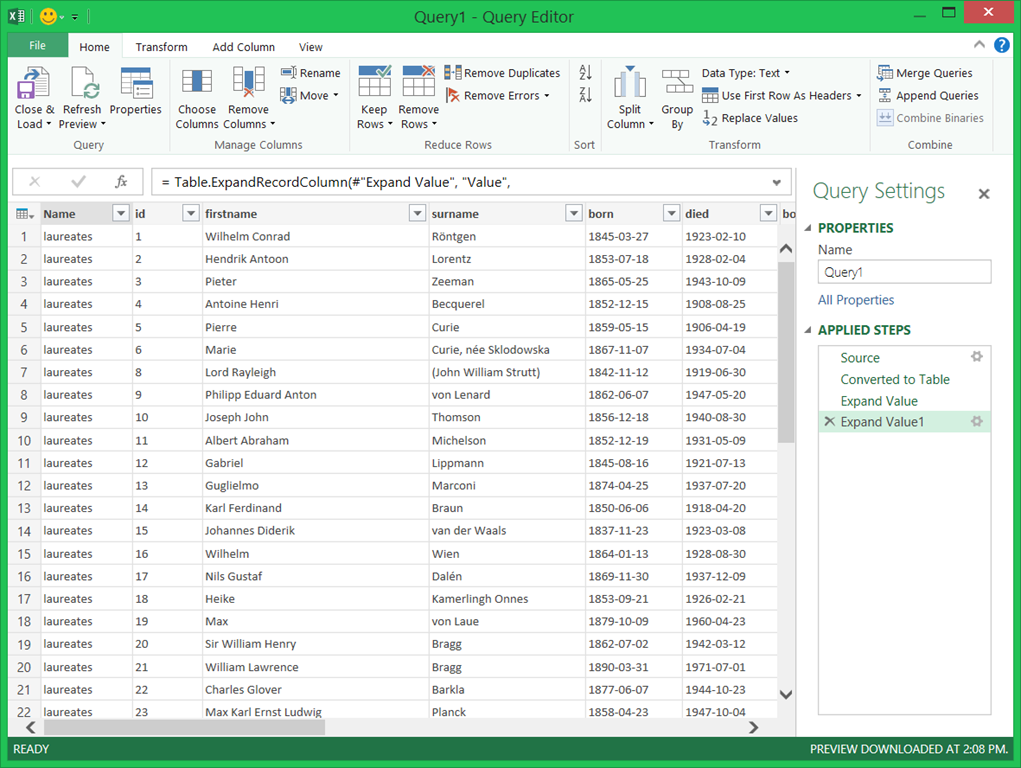This screenshot has height=768, width=1021.
Task: Open the Add Column ribbon tab
Action: tap(243, 47)
